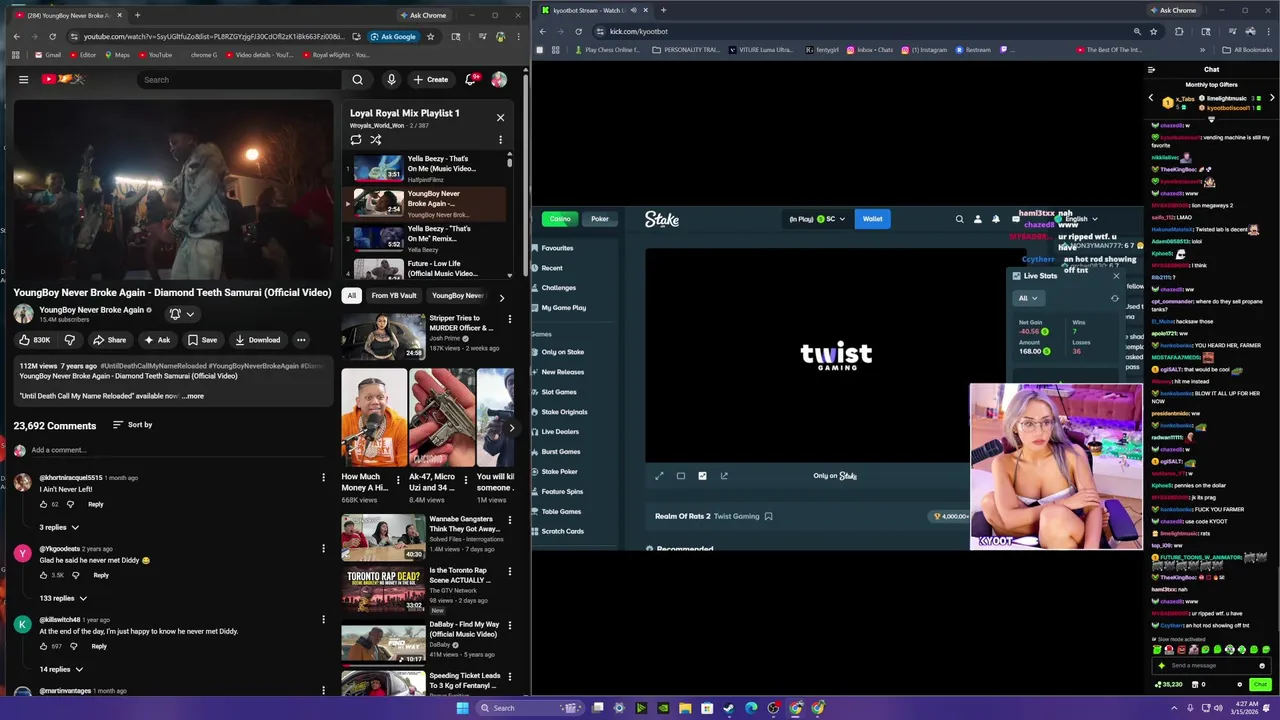Collapse the Kick chat panel
The image size is (1280, 720).
point(1152,70)
